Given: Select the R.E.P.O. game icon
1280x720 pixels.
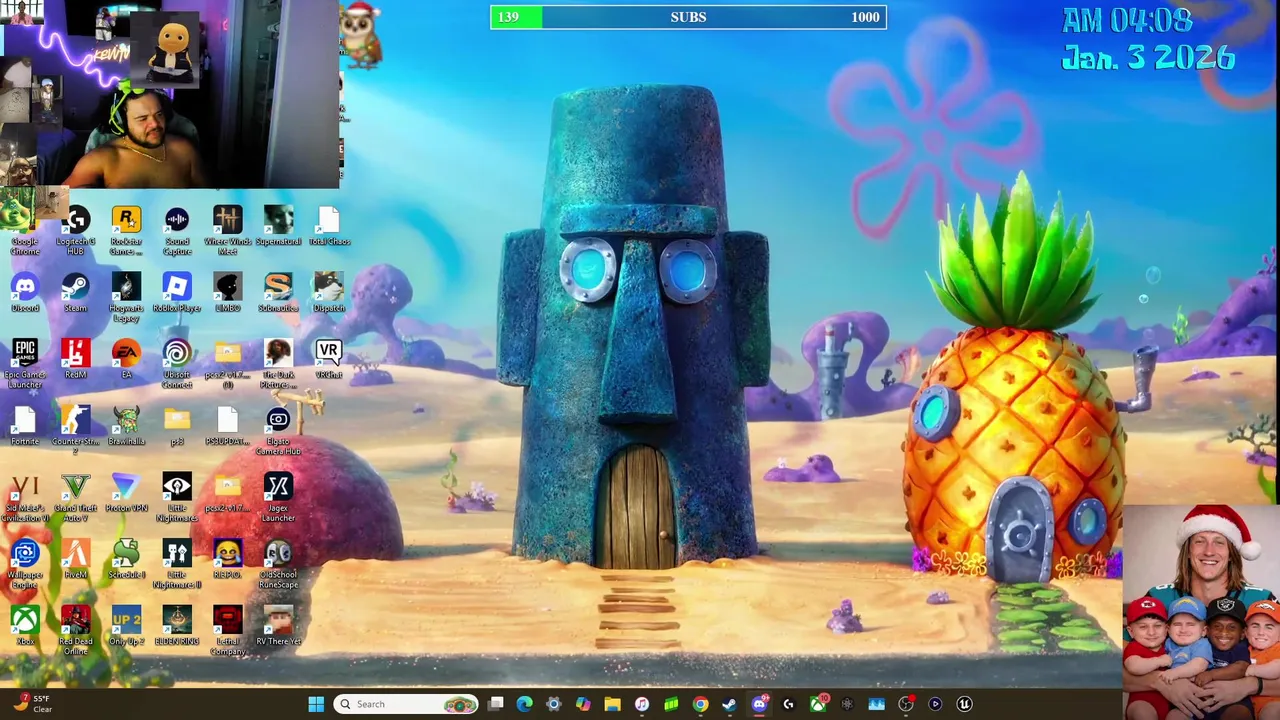Looking at the screenshot, I should coord(227,560).
